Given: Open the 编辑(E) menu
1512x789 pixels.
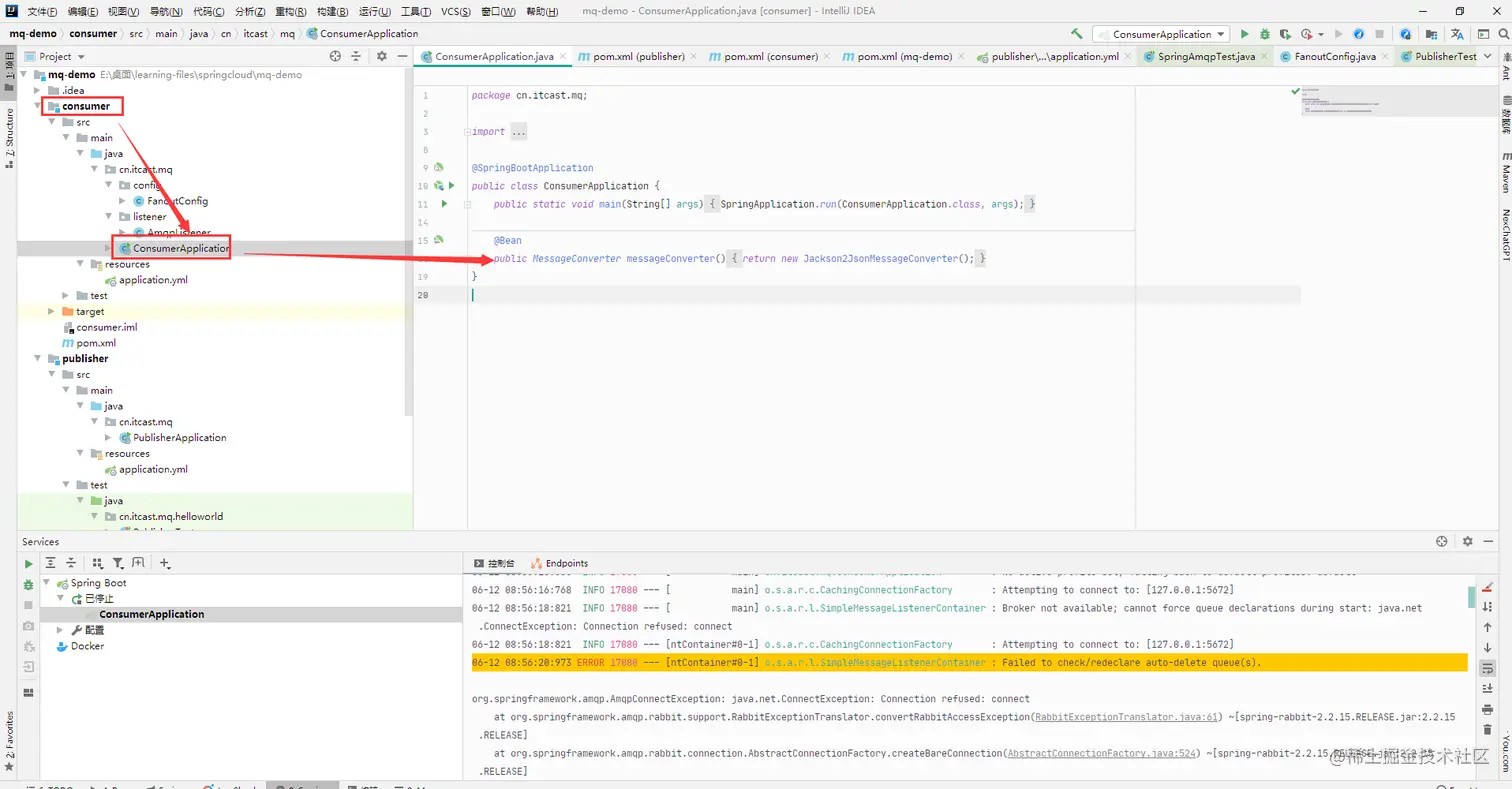Looking at the screenshot, I should (x=83, y=11).
